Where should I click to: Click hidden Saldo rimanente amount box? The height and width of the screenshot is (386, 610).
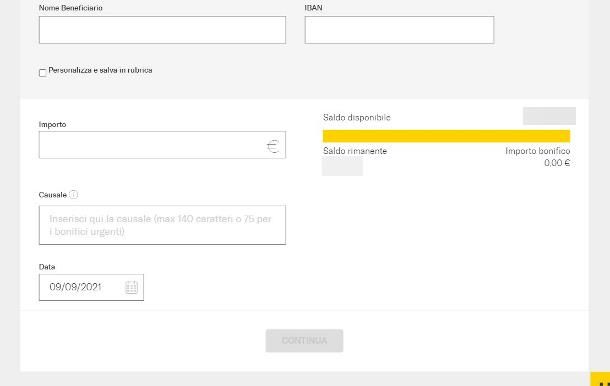[342, 167]
